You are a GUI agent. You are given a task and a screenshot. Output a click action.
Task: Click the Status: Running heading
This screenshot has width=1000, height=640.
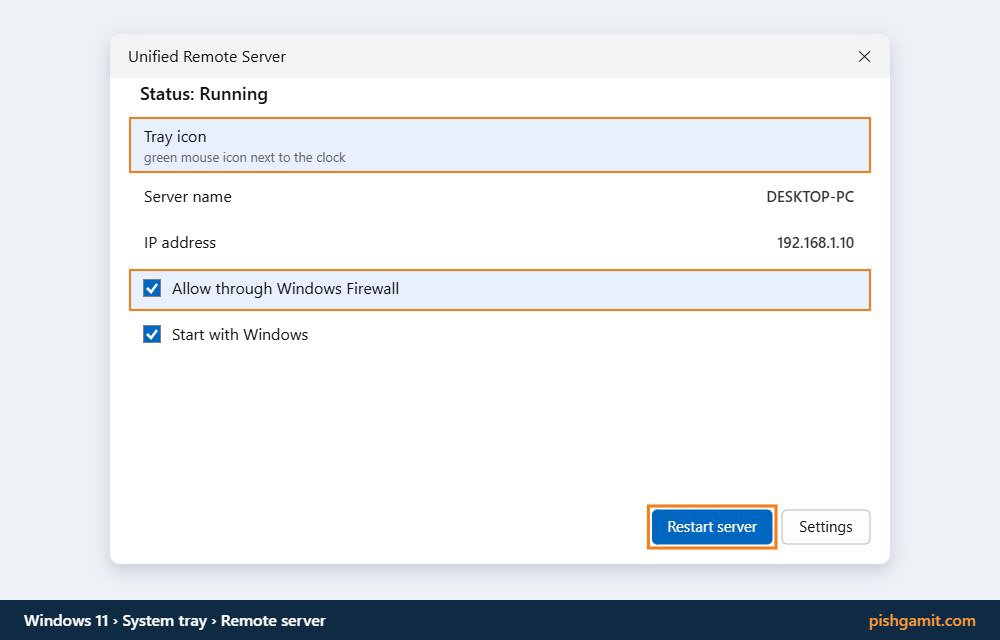(x=204, y=94)
